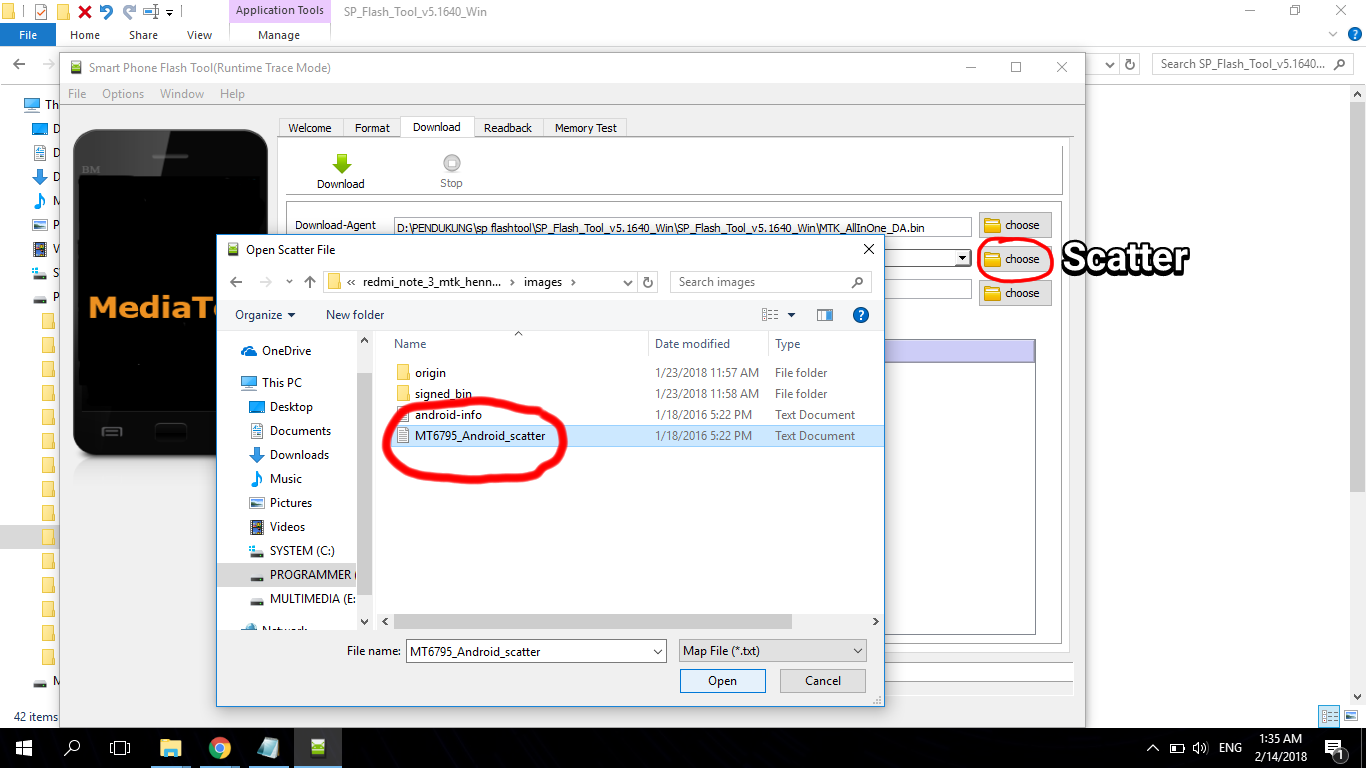The height and width of the screenshot is (768, 1366).
Task: Select MT6795_Android_scatter file
Action: tap(480, 436)
